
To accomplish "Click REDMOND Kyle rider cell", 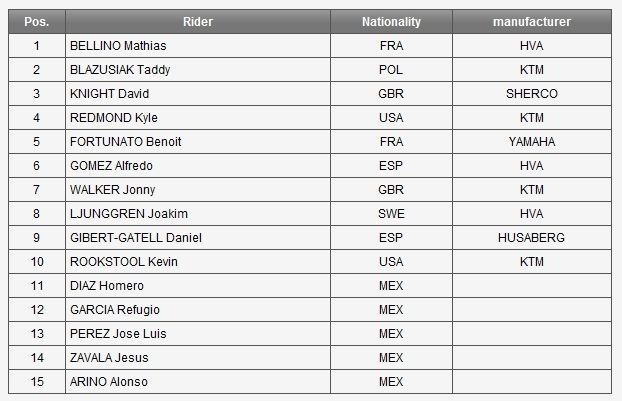I will [114, 118].
